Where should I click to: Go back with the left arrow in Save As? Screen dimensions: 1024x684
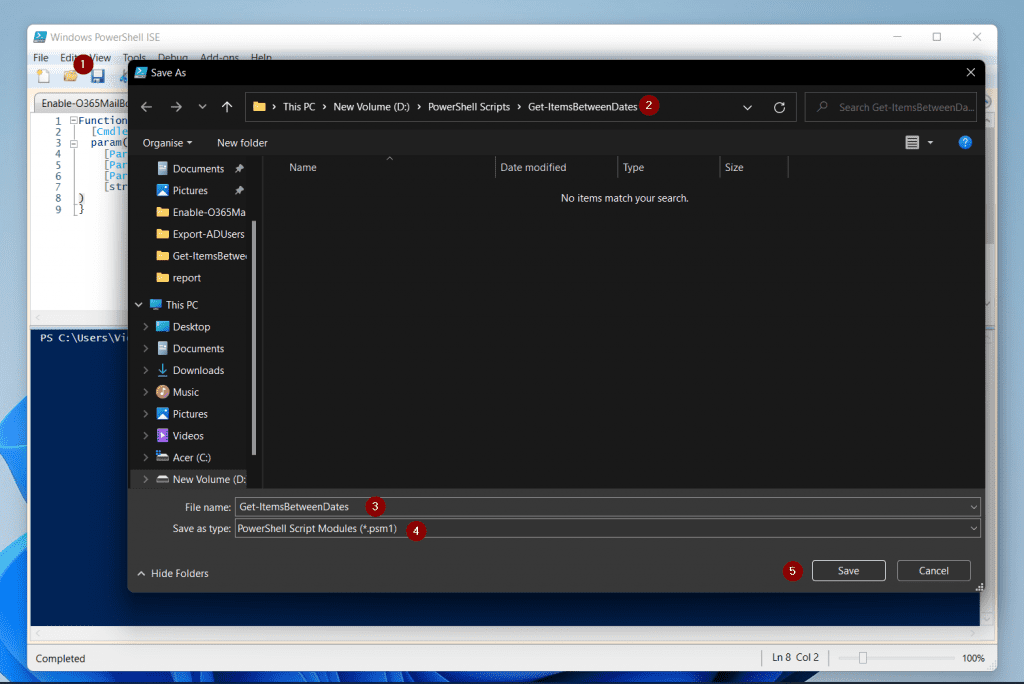(x=146, y=107)
